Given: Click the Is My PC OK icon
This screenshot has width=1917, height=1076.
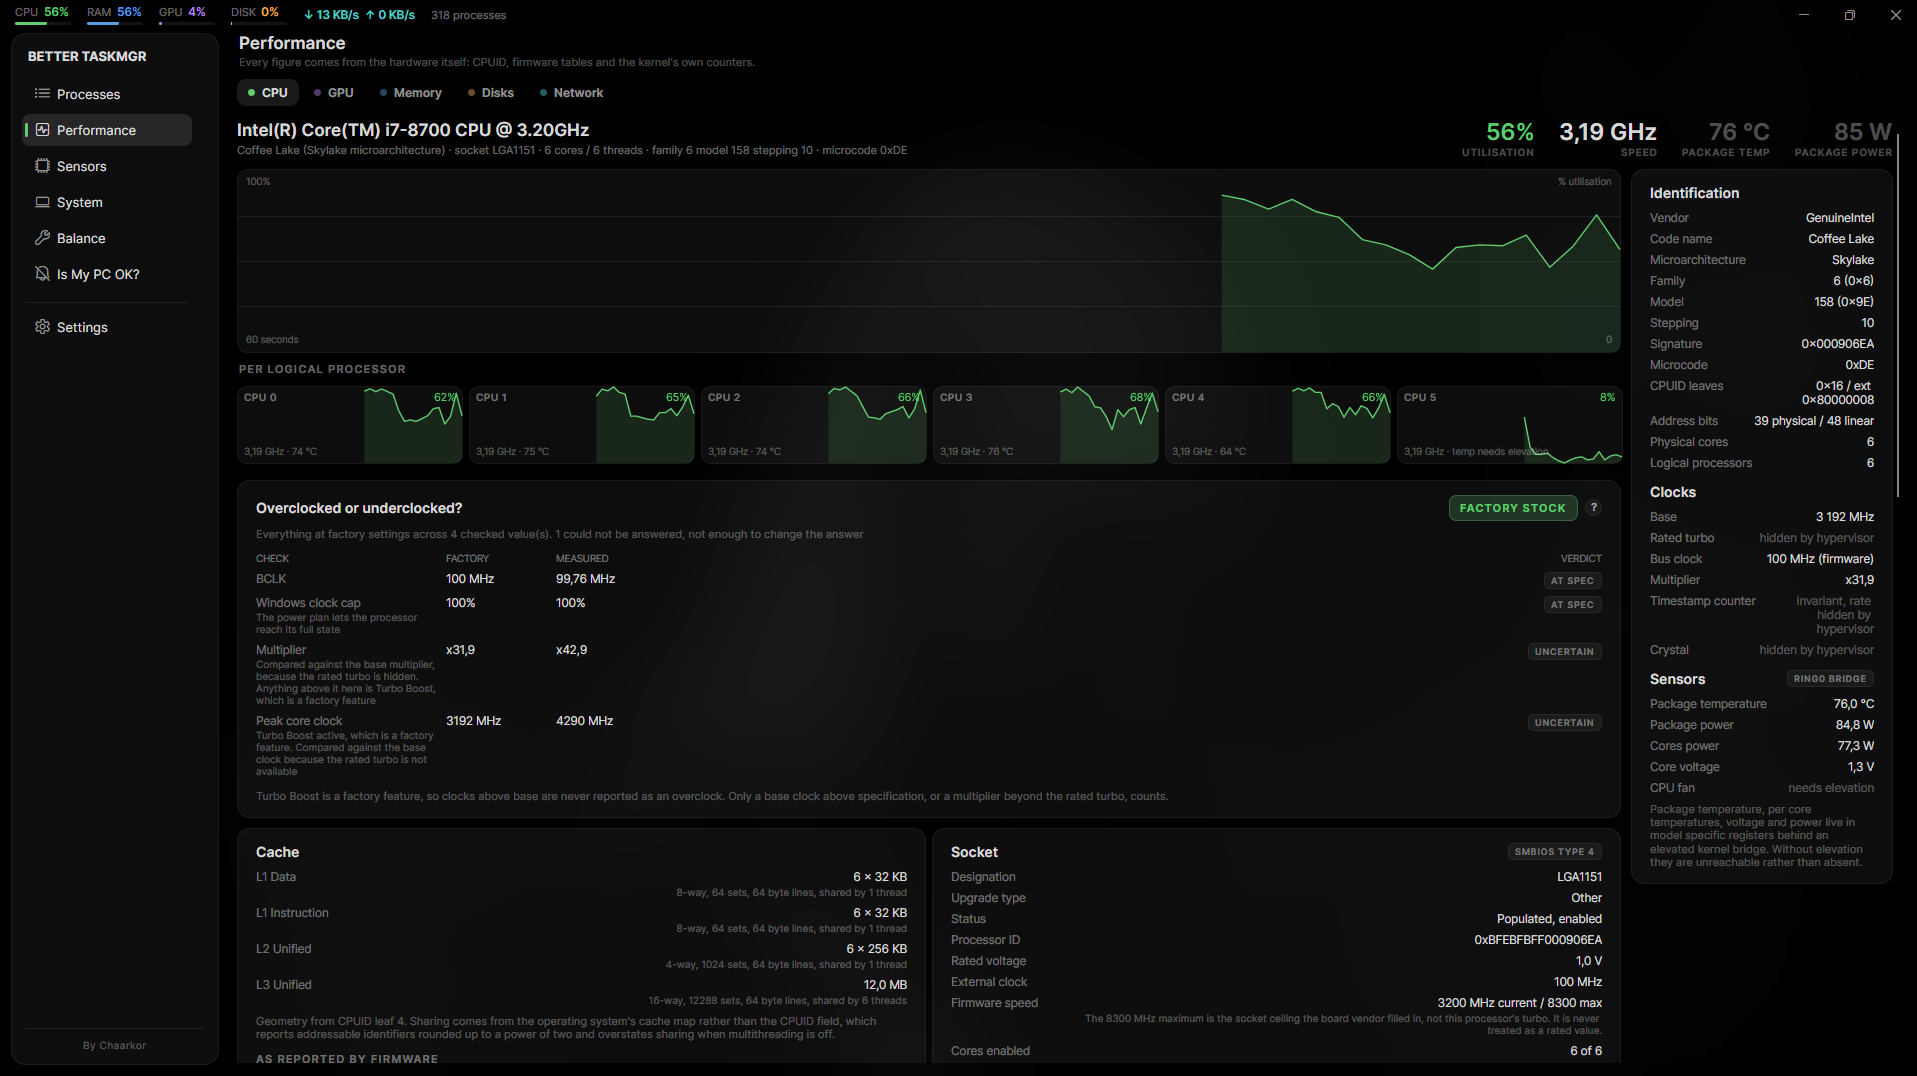Looking at the screenshot, I should coord(42,274).
